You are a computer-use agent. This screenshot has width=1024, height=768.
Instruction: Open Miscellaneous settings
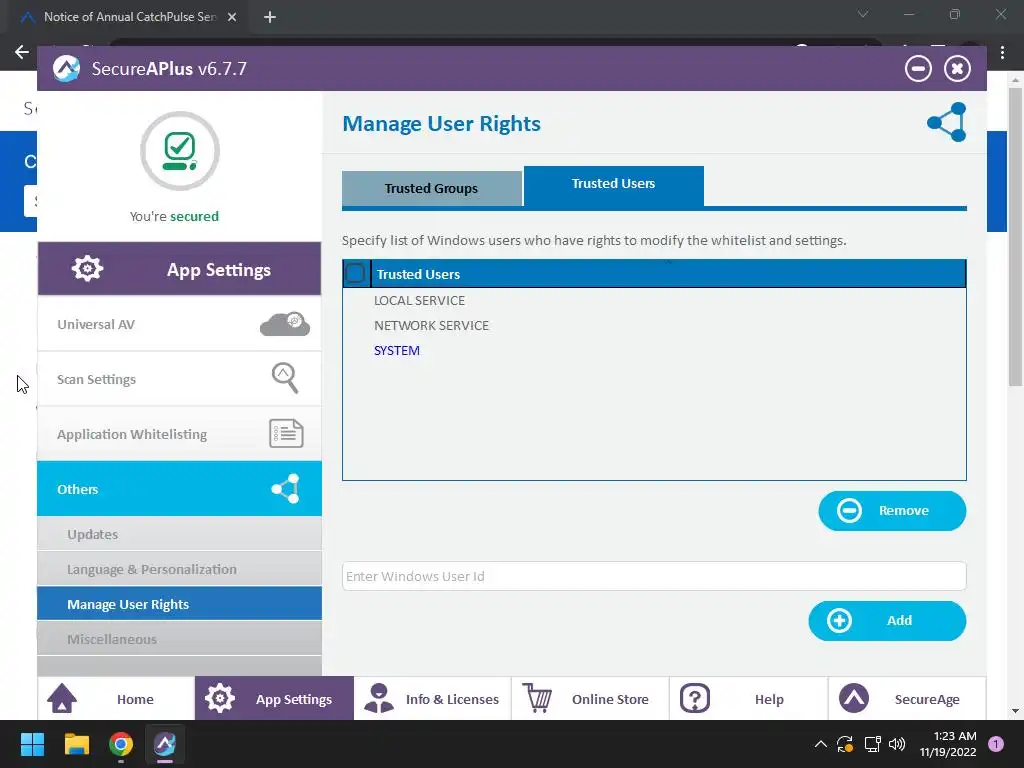(180, 639)
